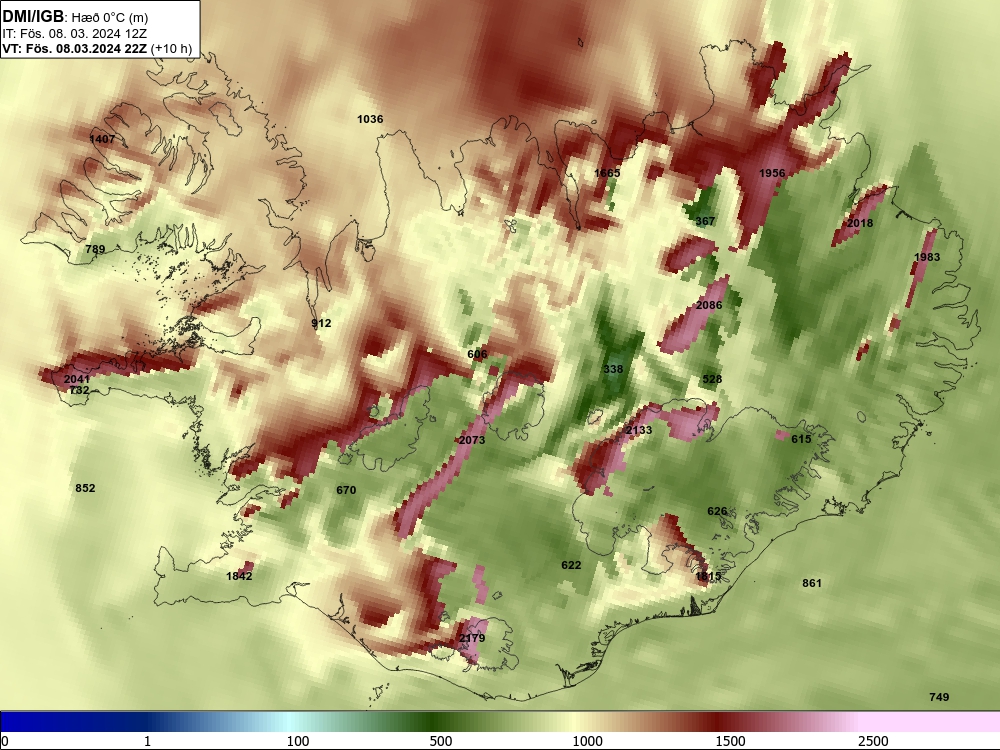Click the valid time line 'VT: Fös. 08.03.2024 22Z'

pos(75,48)
